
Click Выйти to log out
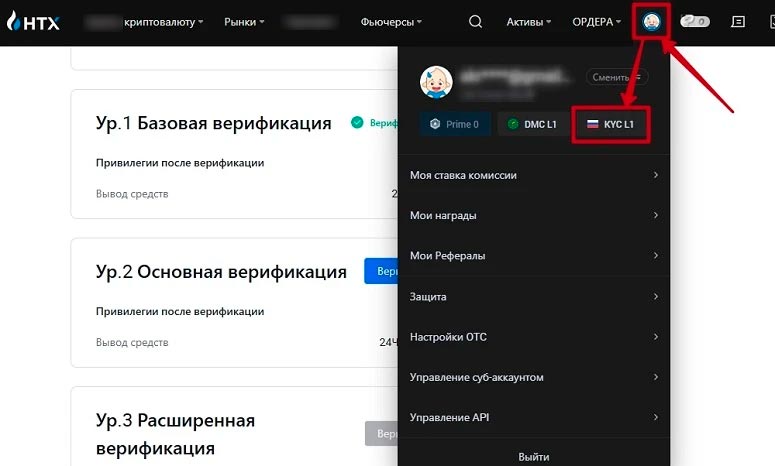[x=533, y=457]
